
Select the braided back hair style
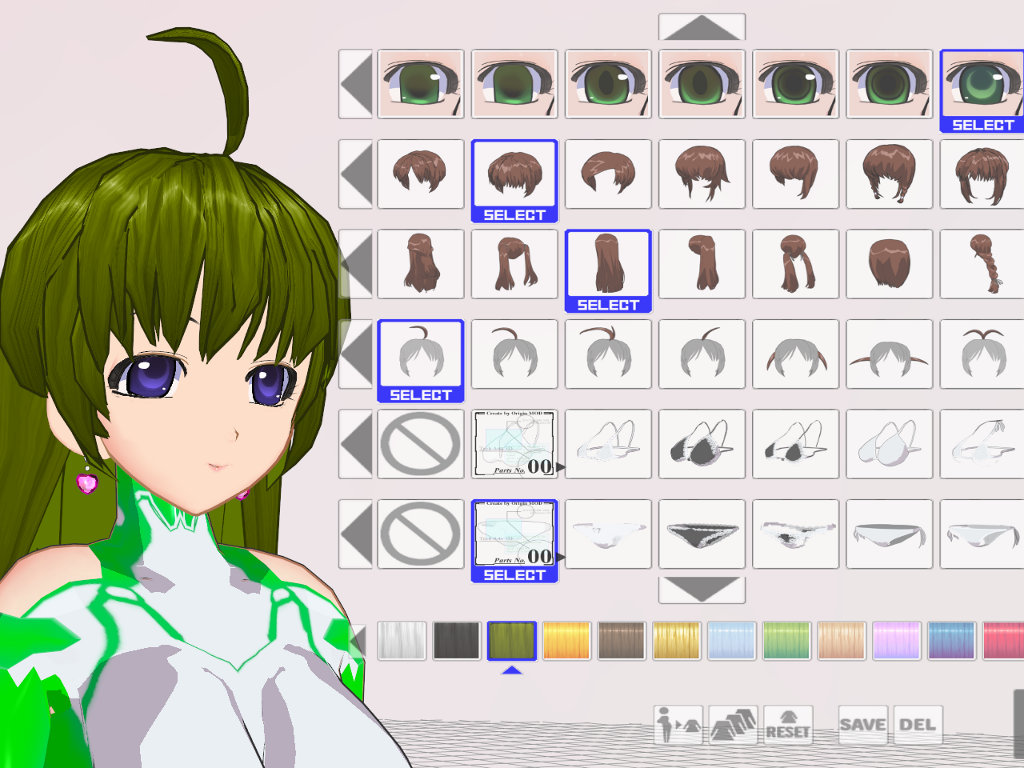point(983,264)
